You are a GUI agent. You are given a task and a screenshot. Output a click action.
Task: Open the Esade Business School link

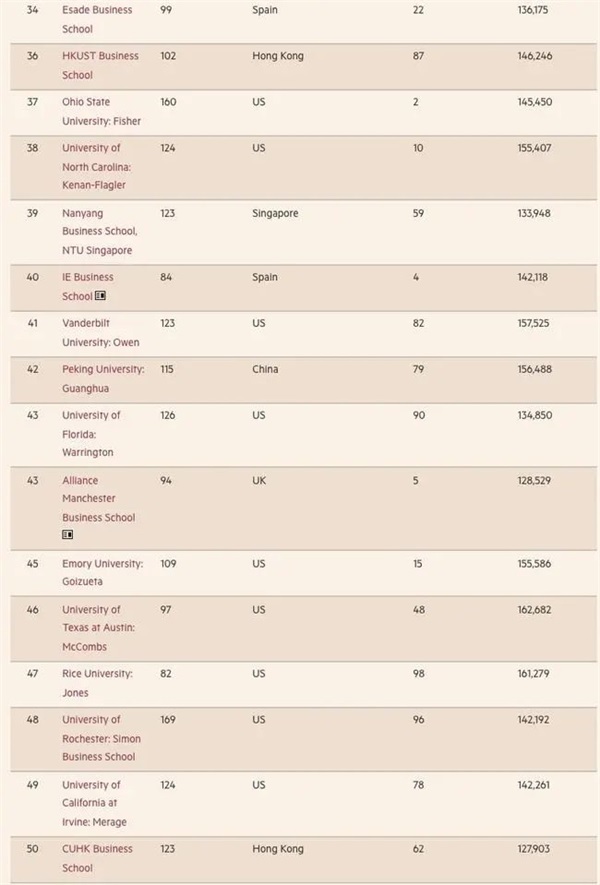[x=96, y=19]
